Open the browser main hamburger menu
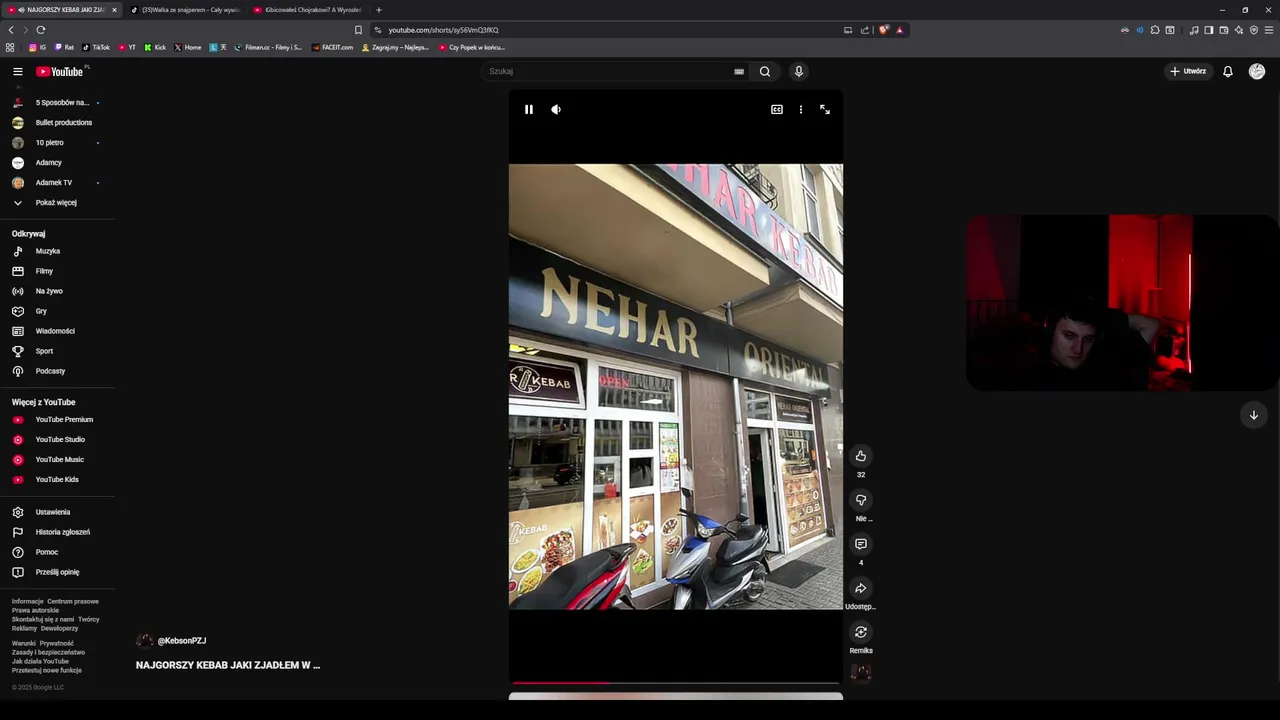 (1269, 30)
